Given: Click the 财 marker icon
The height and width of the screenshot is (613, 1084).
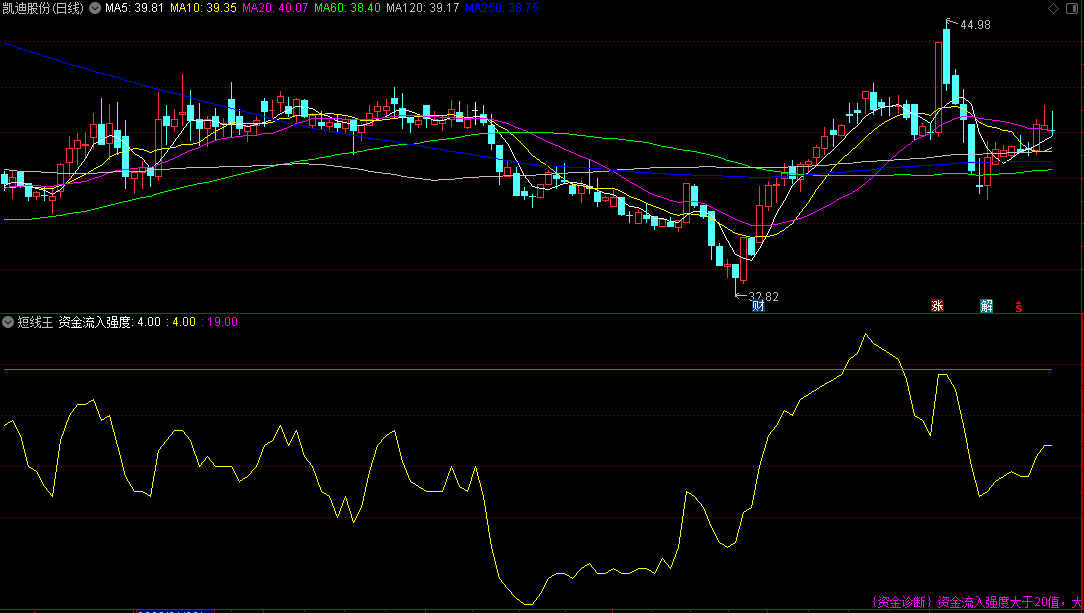Looking at the screenshot, I should [x=758, y=306].
